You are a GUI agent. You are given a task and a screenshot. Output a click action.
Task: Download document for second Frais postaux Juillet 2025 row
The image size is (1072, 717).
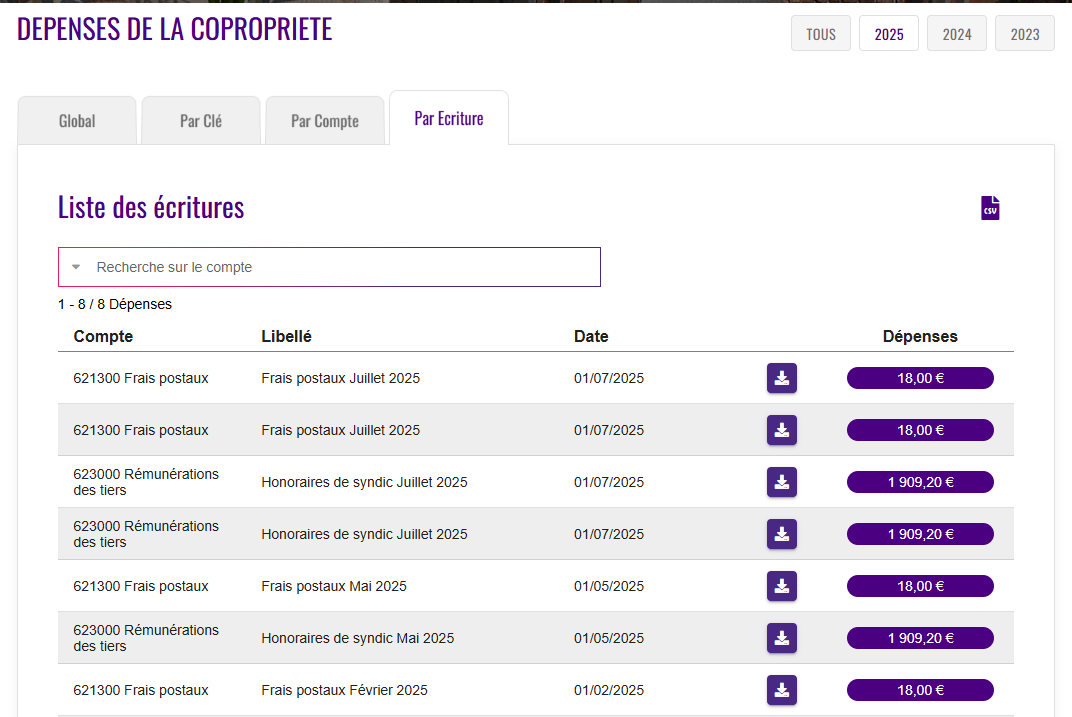(781, 430)
